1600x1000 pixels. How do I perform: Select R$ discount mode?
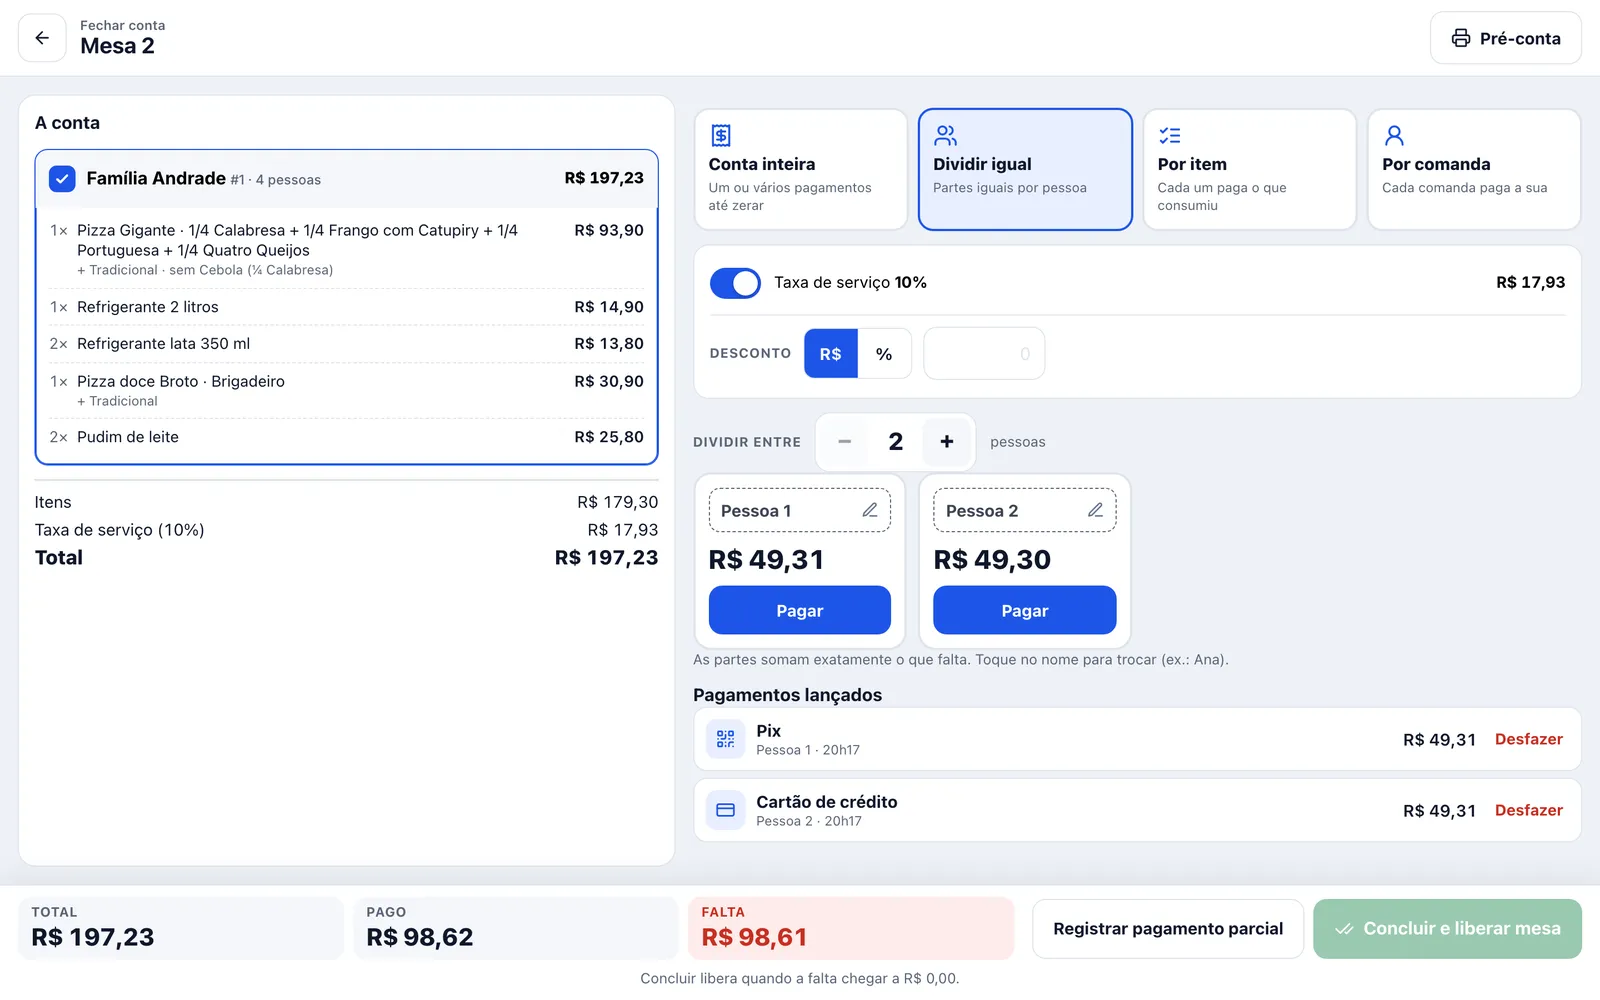[x=831, y=354]
